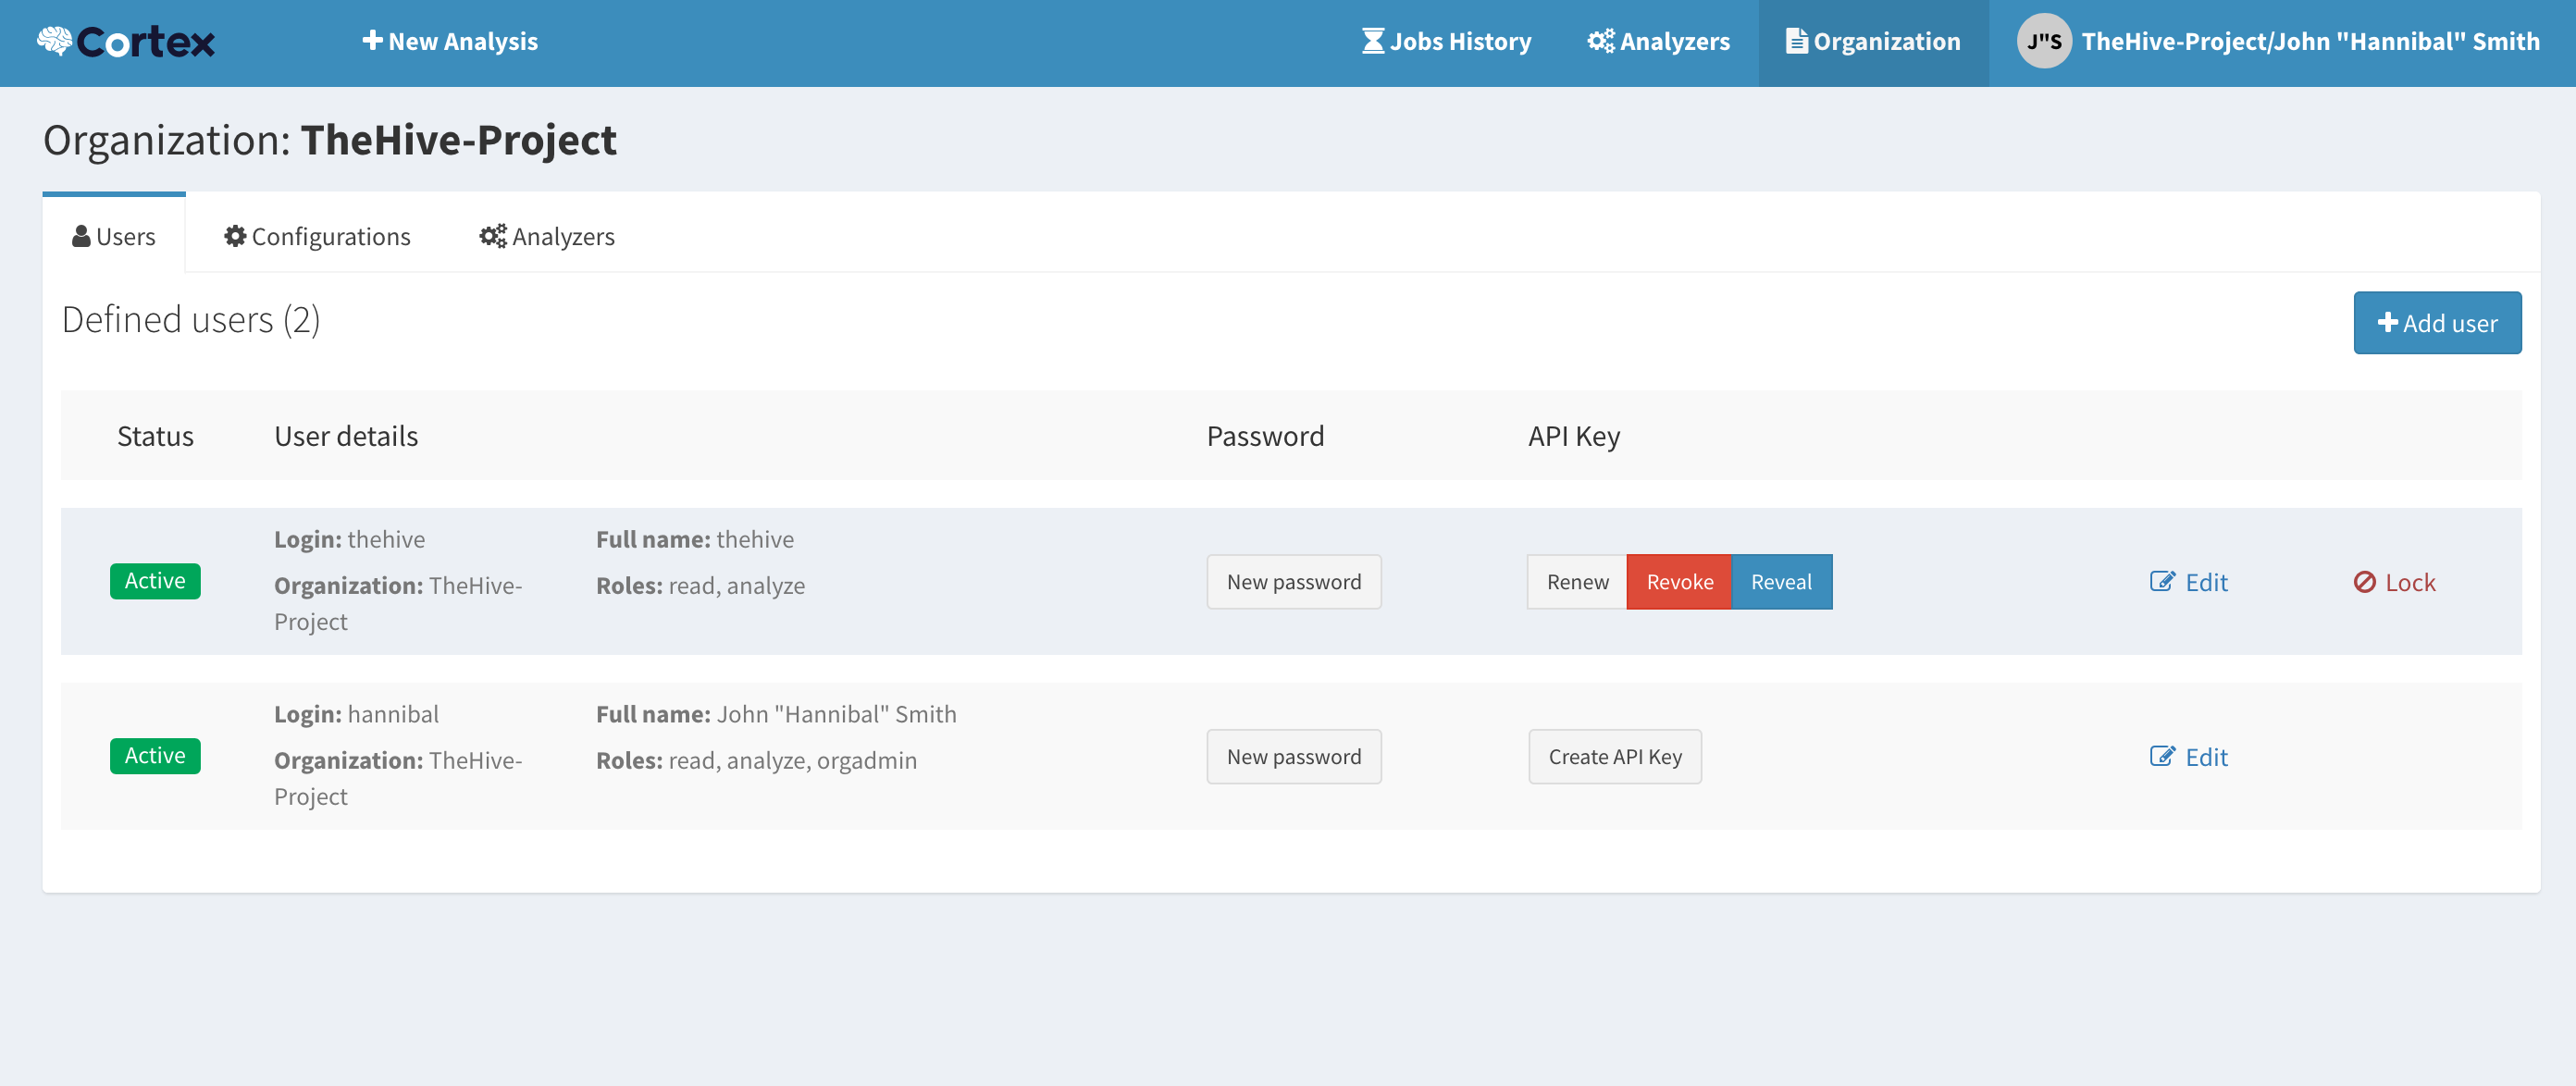
Task: Edit the hannibal user
Action: (2189, 757)
